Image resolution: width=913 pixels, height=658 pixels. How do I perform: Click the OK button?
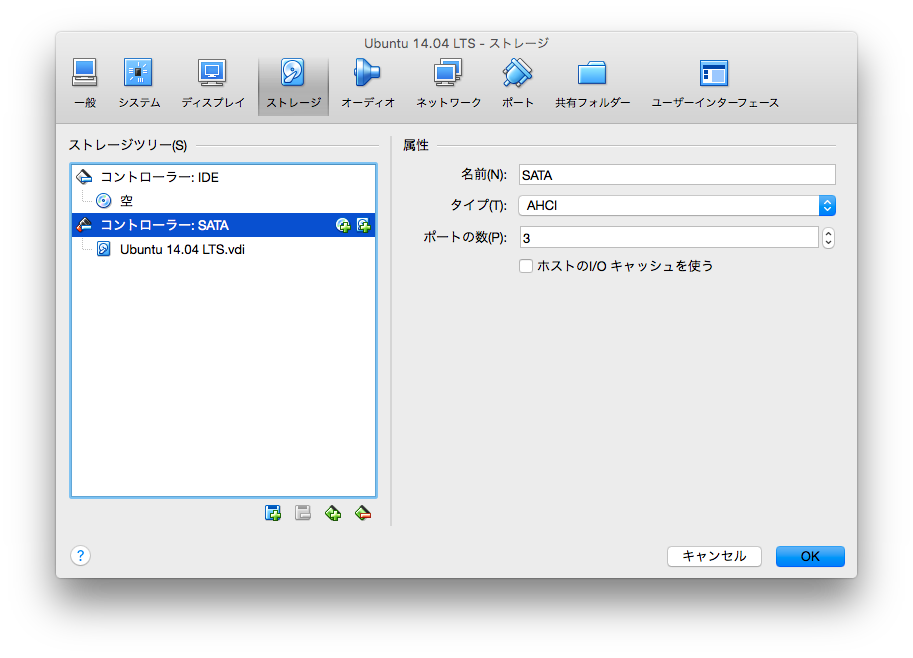pos(810,556)
